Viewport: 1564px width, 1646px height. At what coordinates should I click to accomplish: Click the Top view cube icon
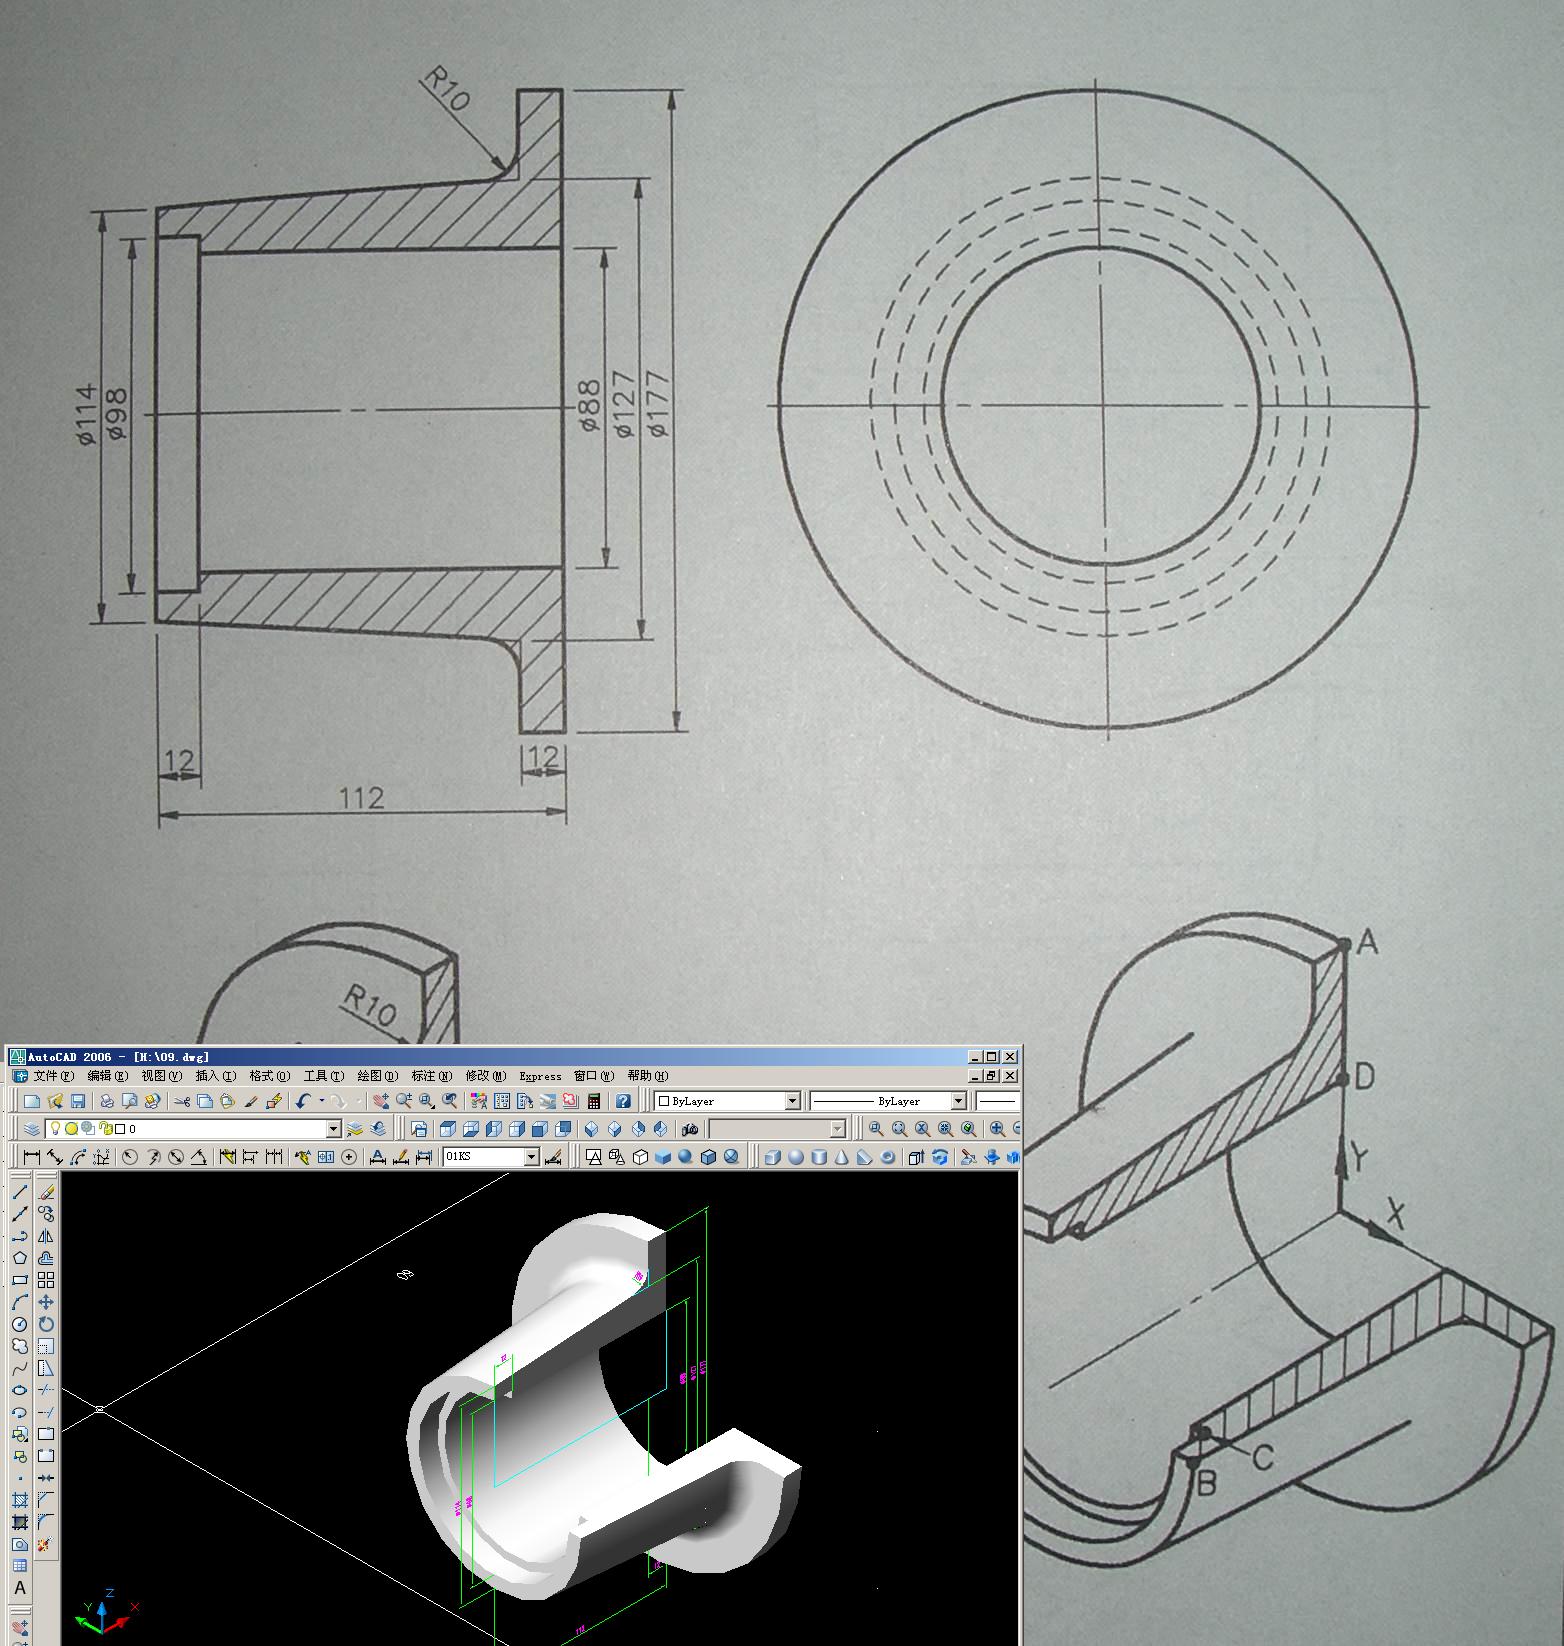[447, 1129]
